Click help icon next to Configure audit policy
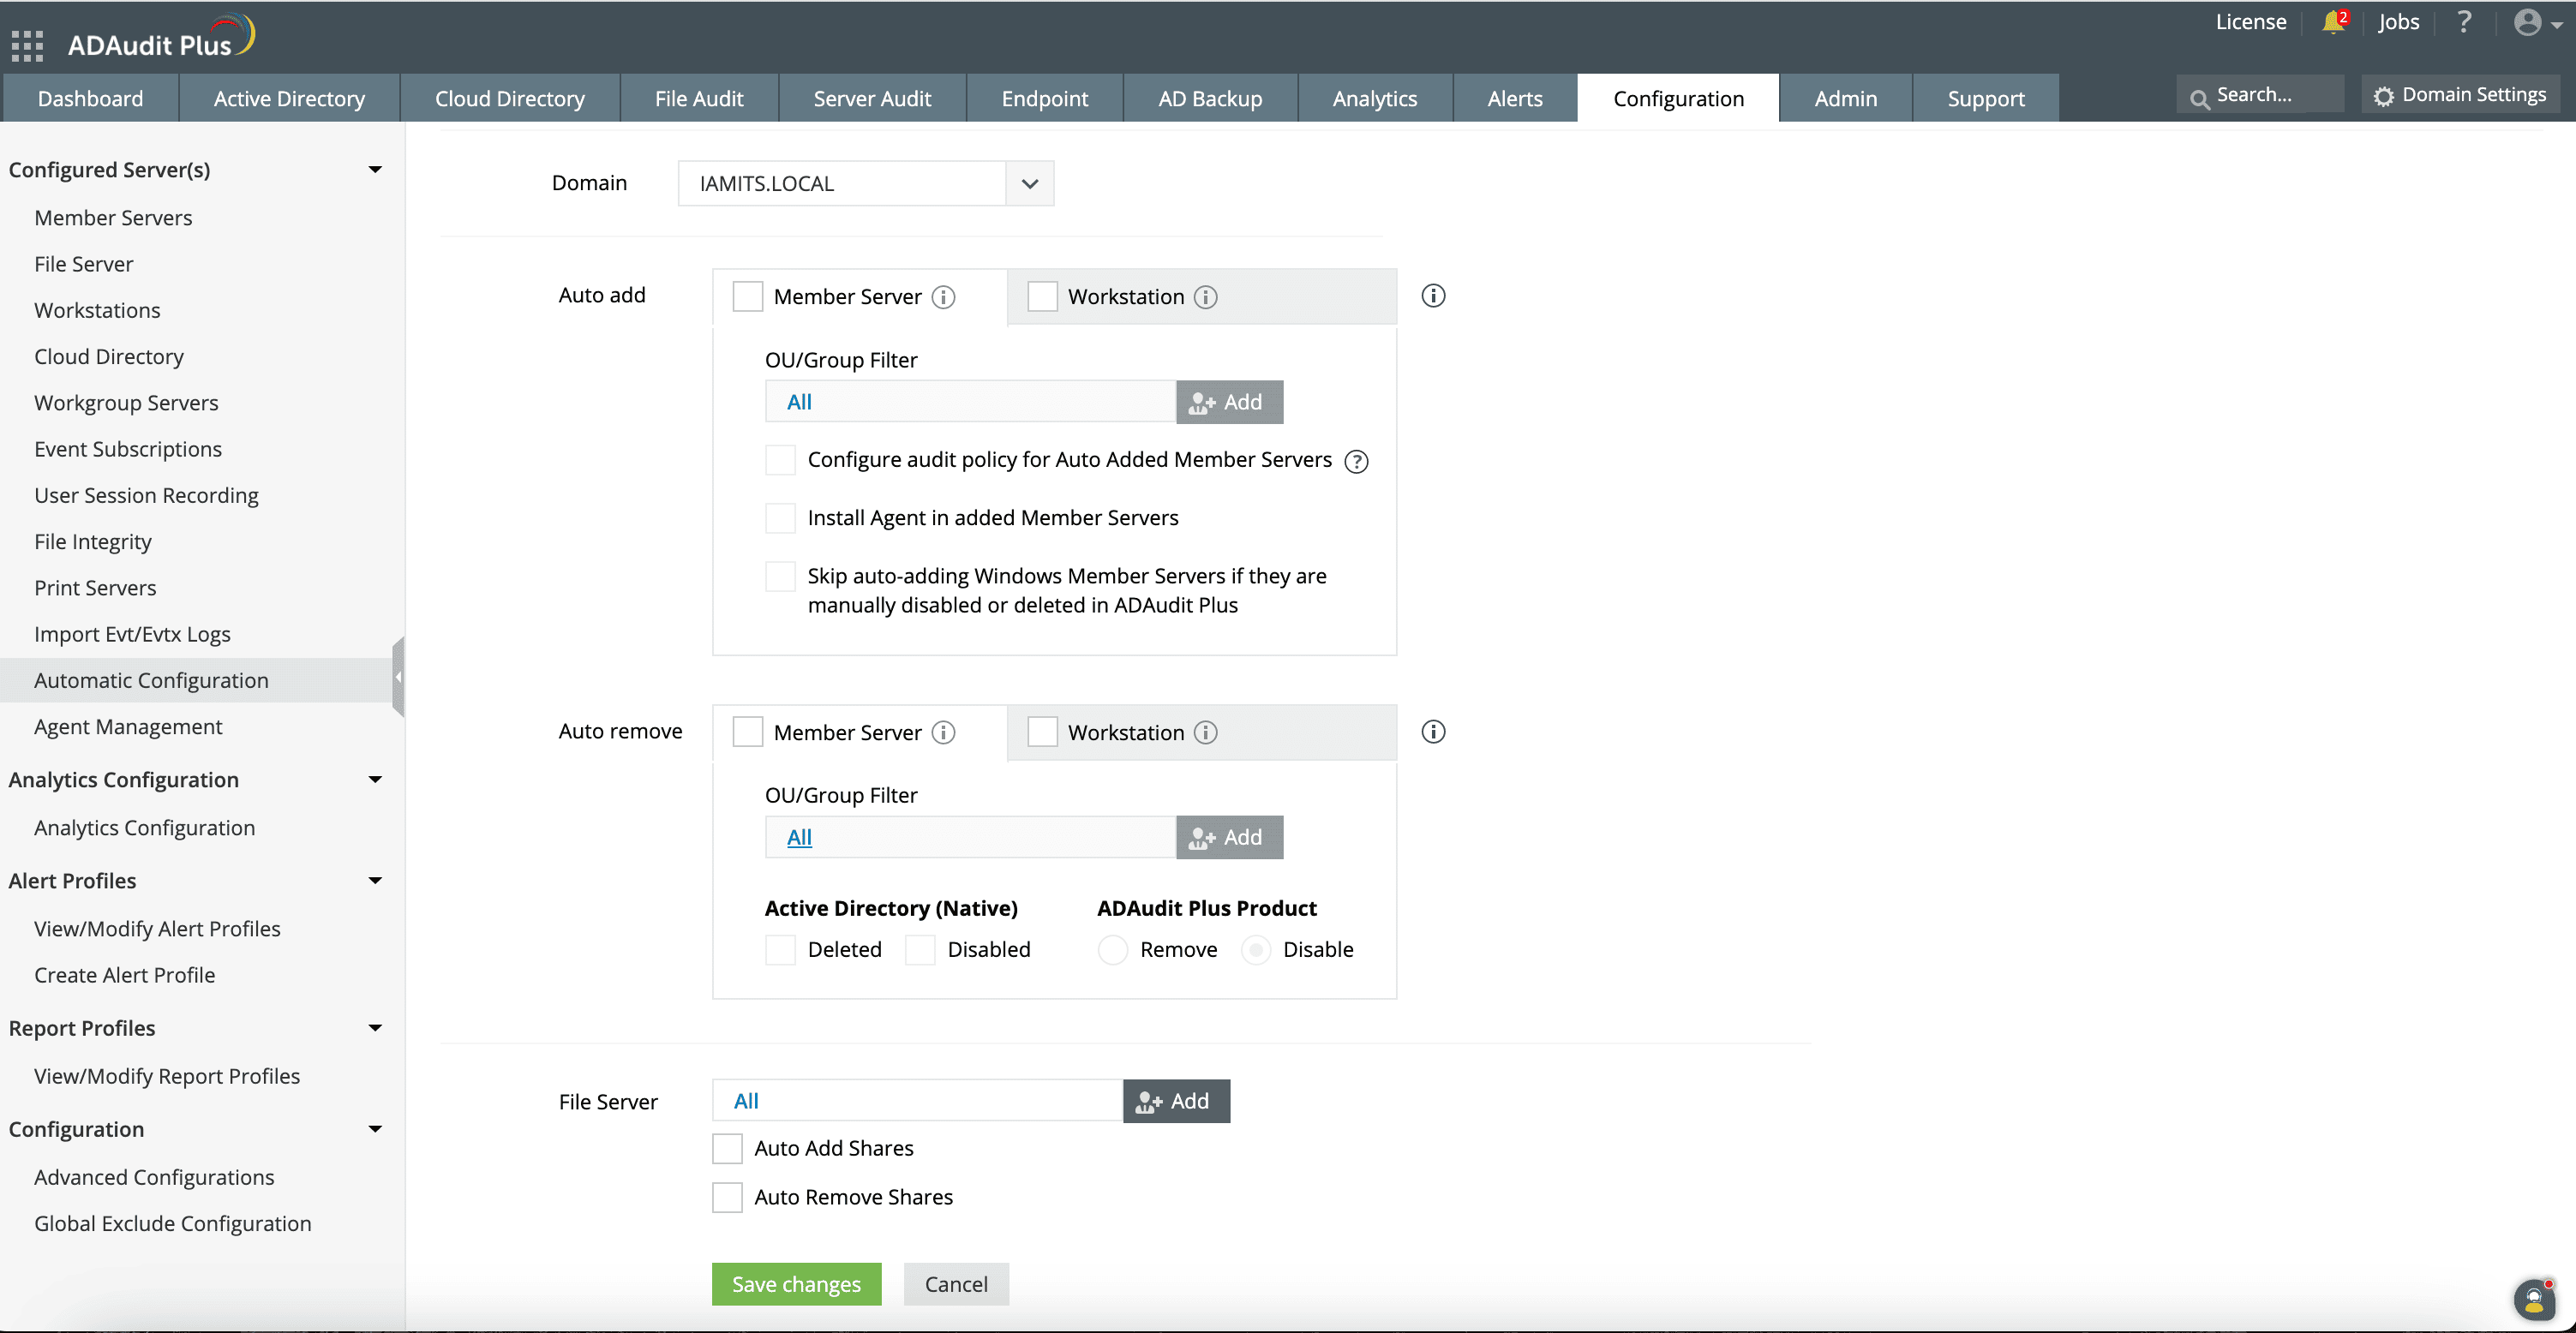 pos(1356,461)
